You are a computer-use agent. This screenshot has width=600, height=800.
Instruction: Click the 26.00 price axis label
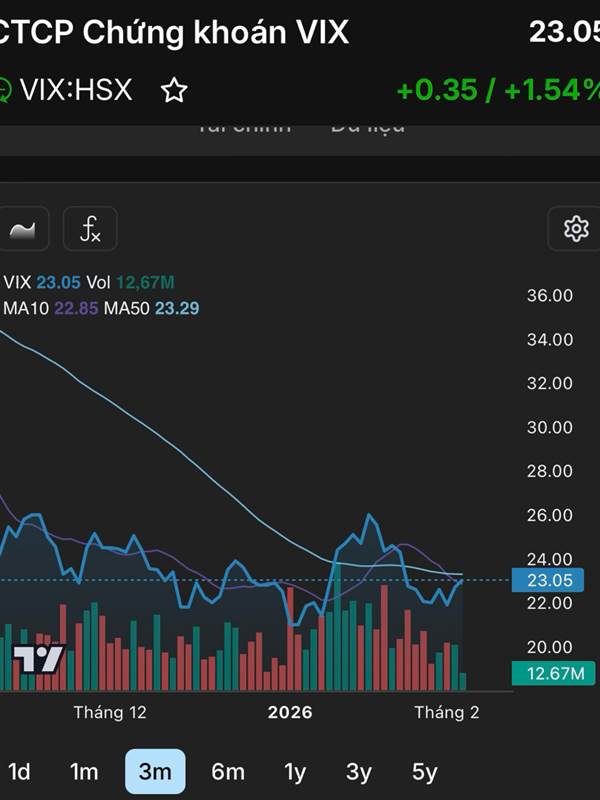549,515
